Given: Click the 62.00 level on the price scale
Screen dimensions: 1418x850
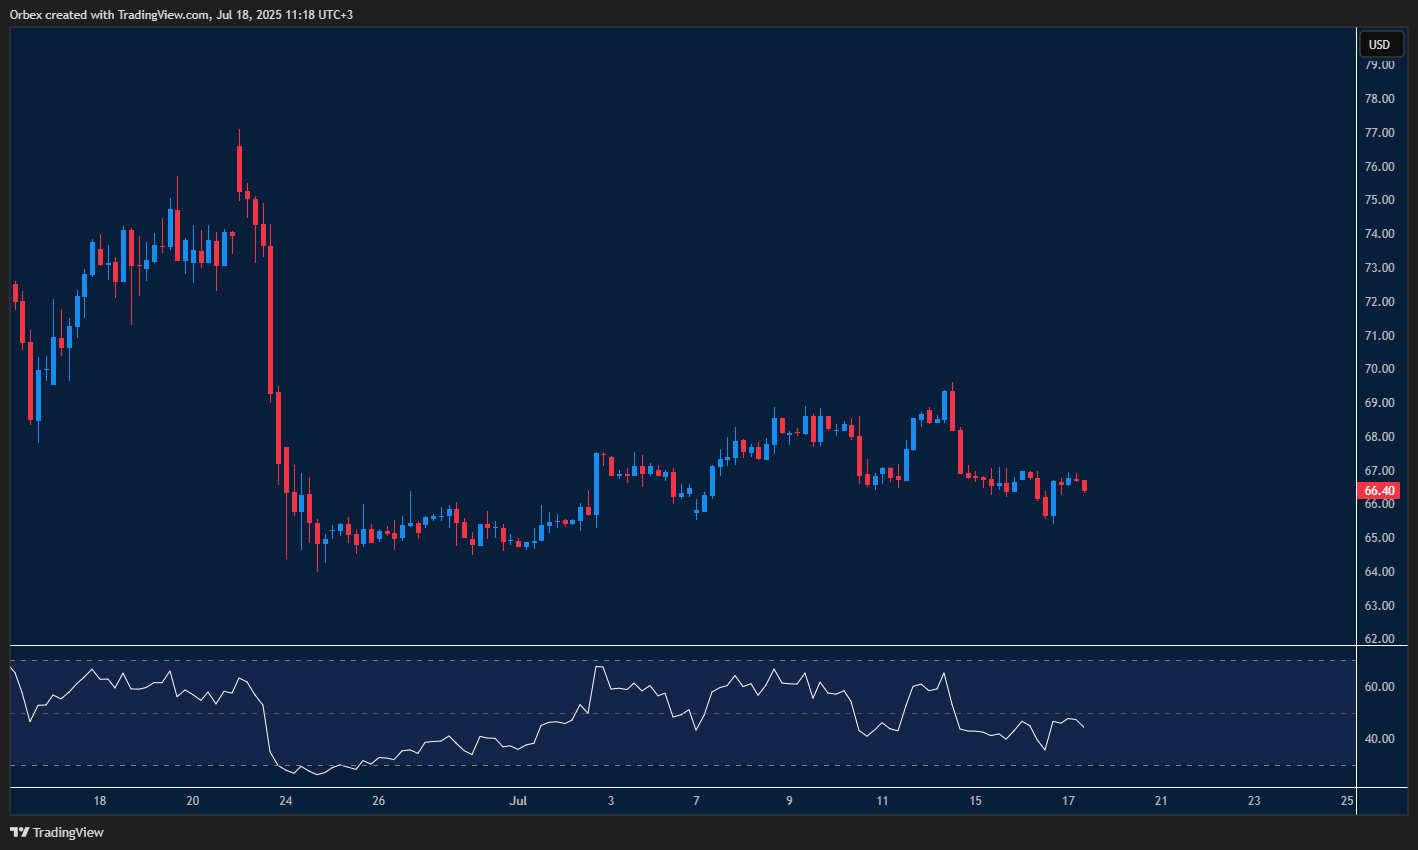Looking at the screenshot, I should pos(1380,639).
